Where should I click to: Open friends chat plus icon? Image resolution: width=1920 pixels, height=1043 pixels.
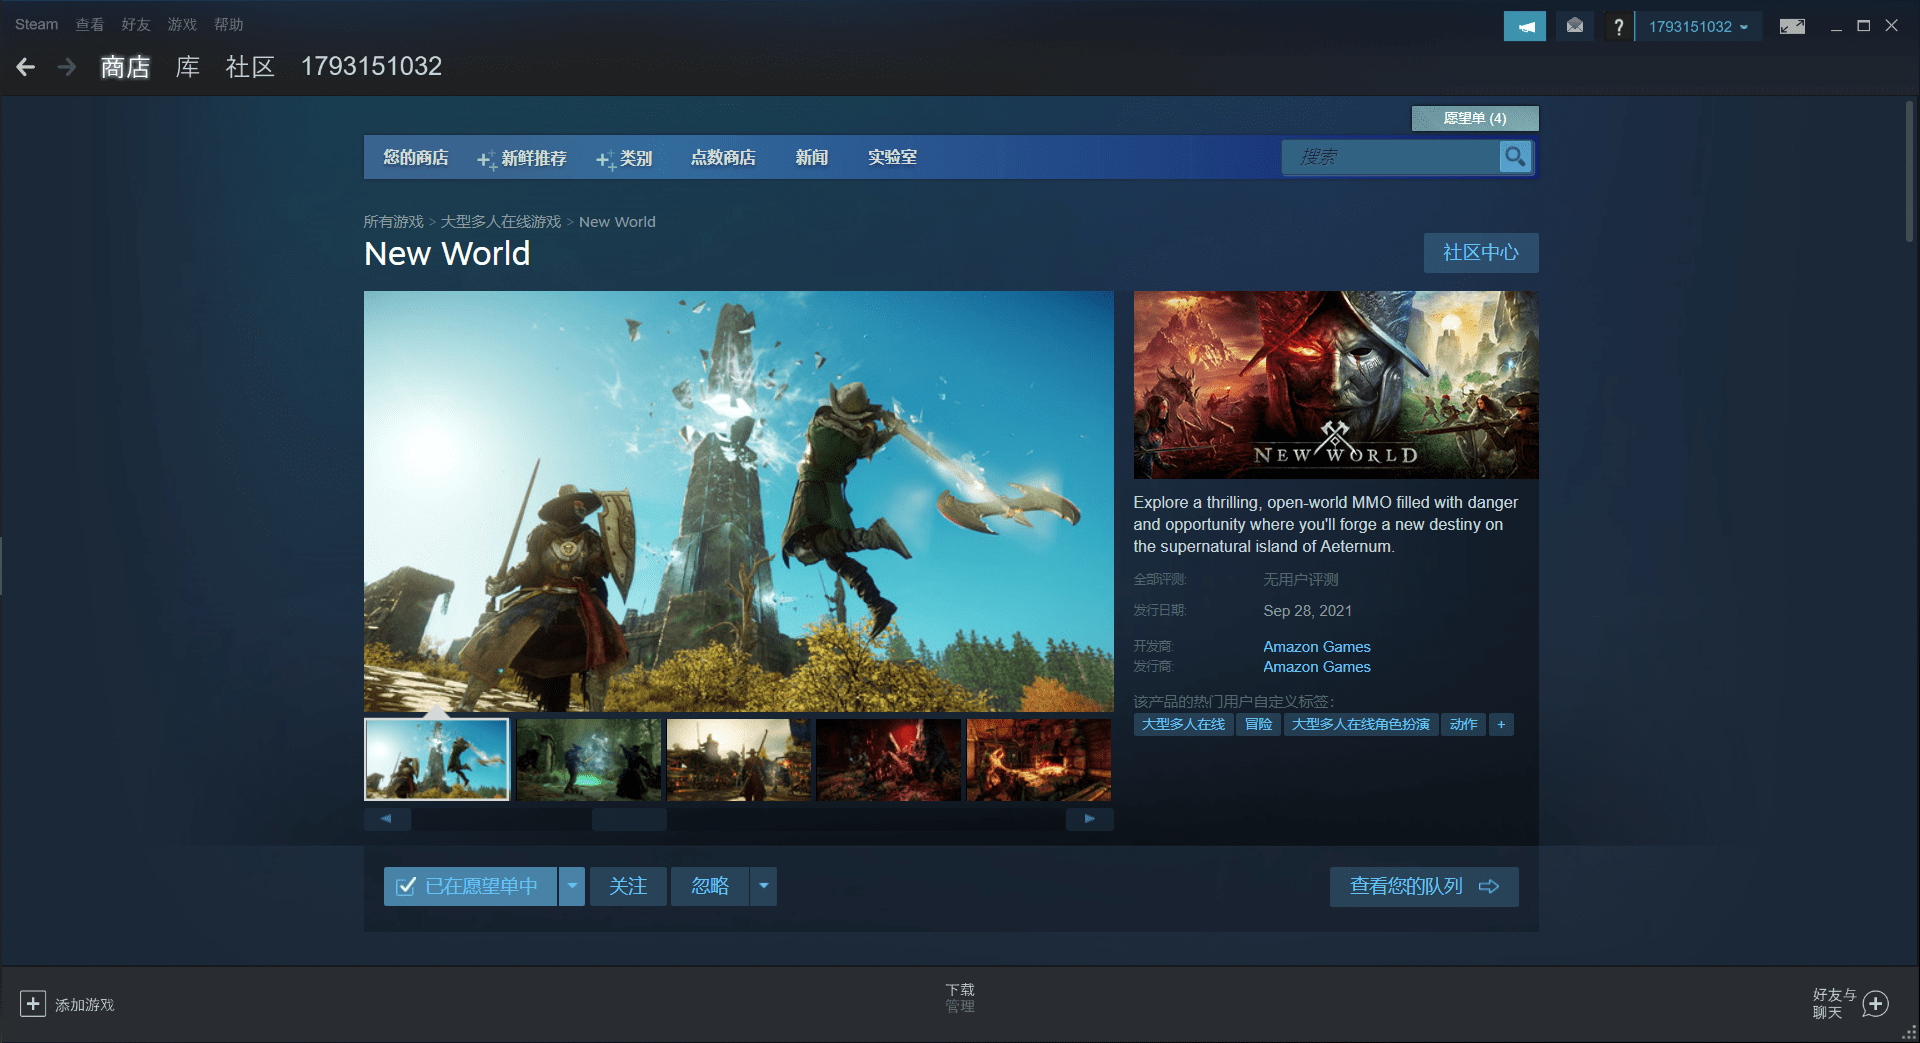[x=1876, y=1004]
